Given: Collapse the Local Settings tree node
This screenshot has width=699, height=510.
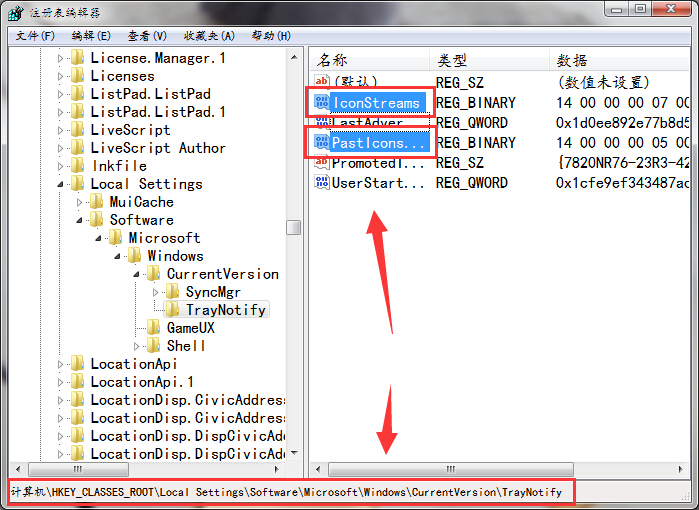Looking at the screenshot, I should pyautogui.click(x=62, y=184).
